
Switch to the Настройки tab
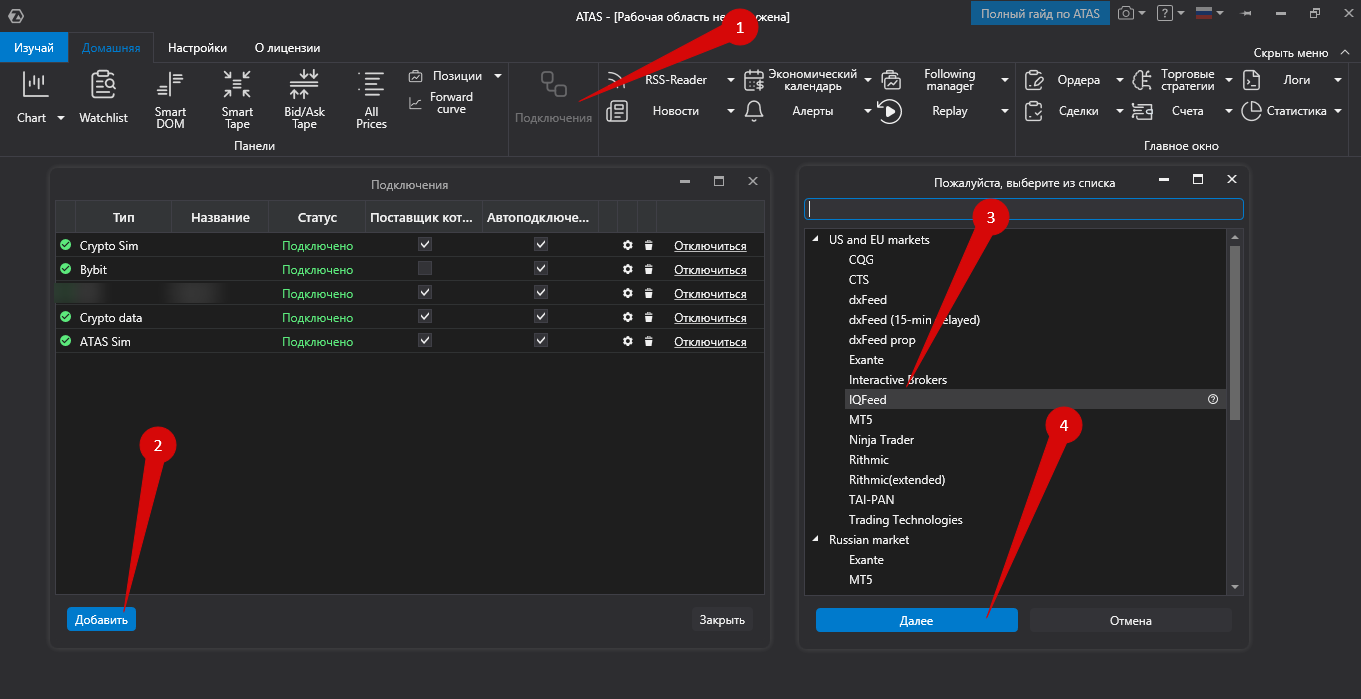tap(197, 47)
